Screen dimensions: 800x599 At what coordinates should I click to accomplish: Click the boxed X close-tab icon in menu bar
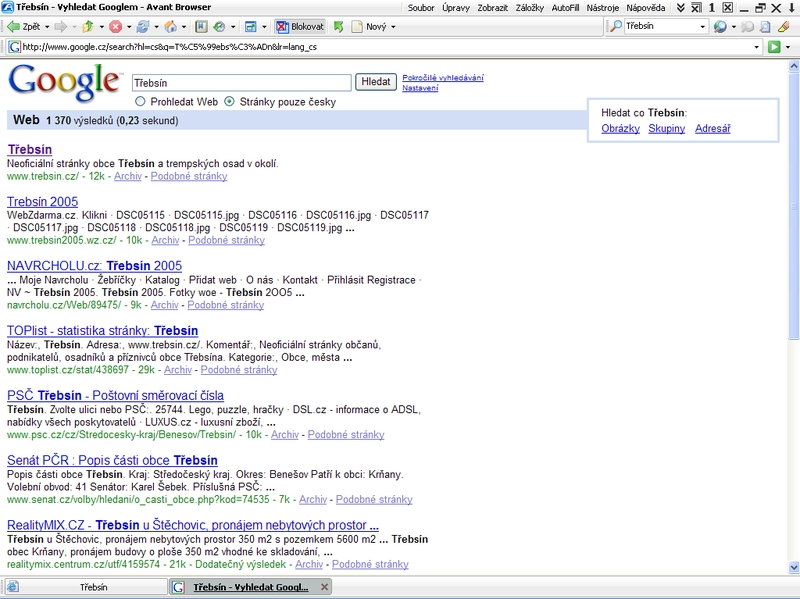coord(728,8)
